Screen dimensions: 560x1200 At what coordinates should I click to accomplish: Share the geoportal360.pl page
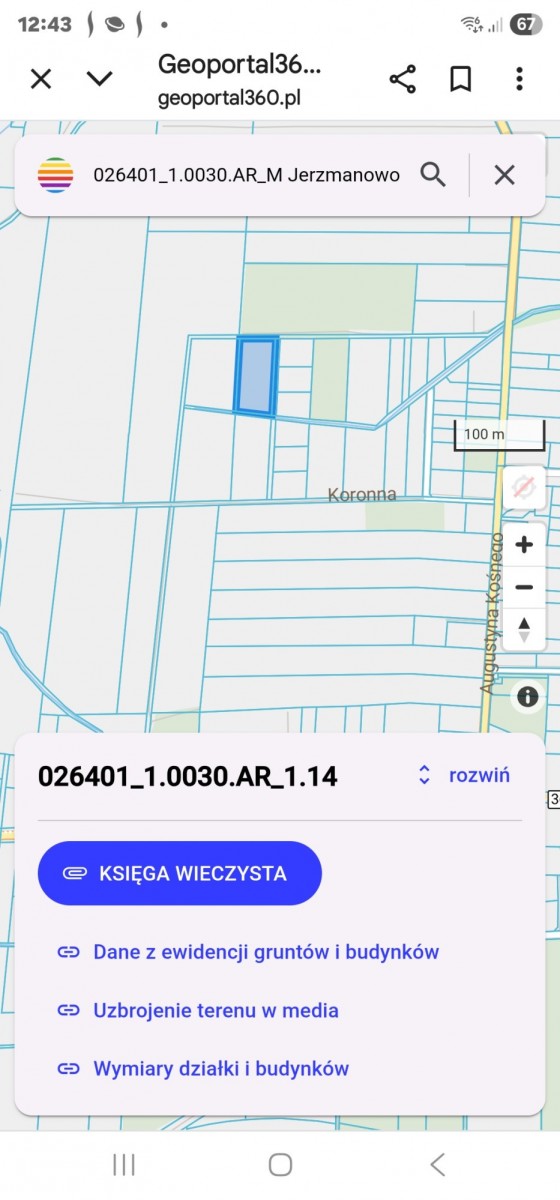[x=402, y=79]
